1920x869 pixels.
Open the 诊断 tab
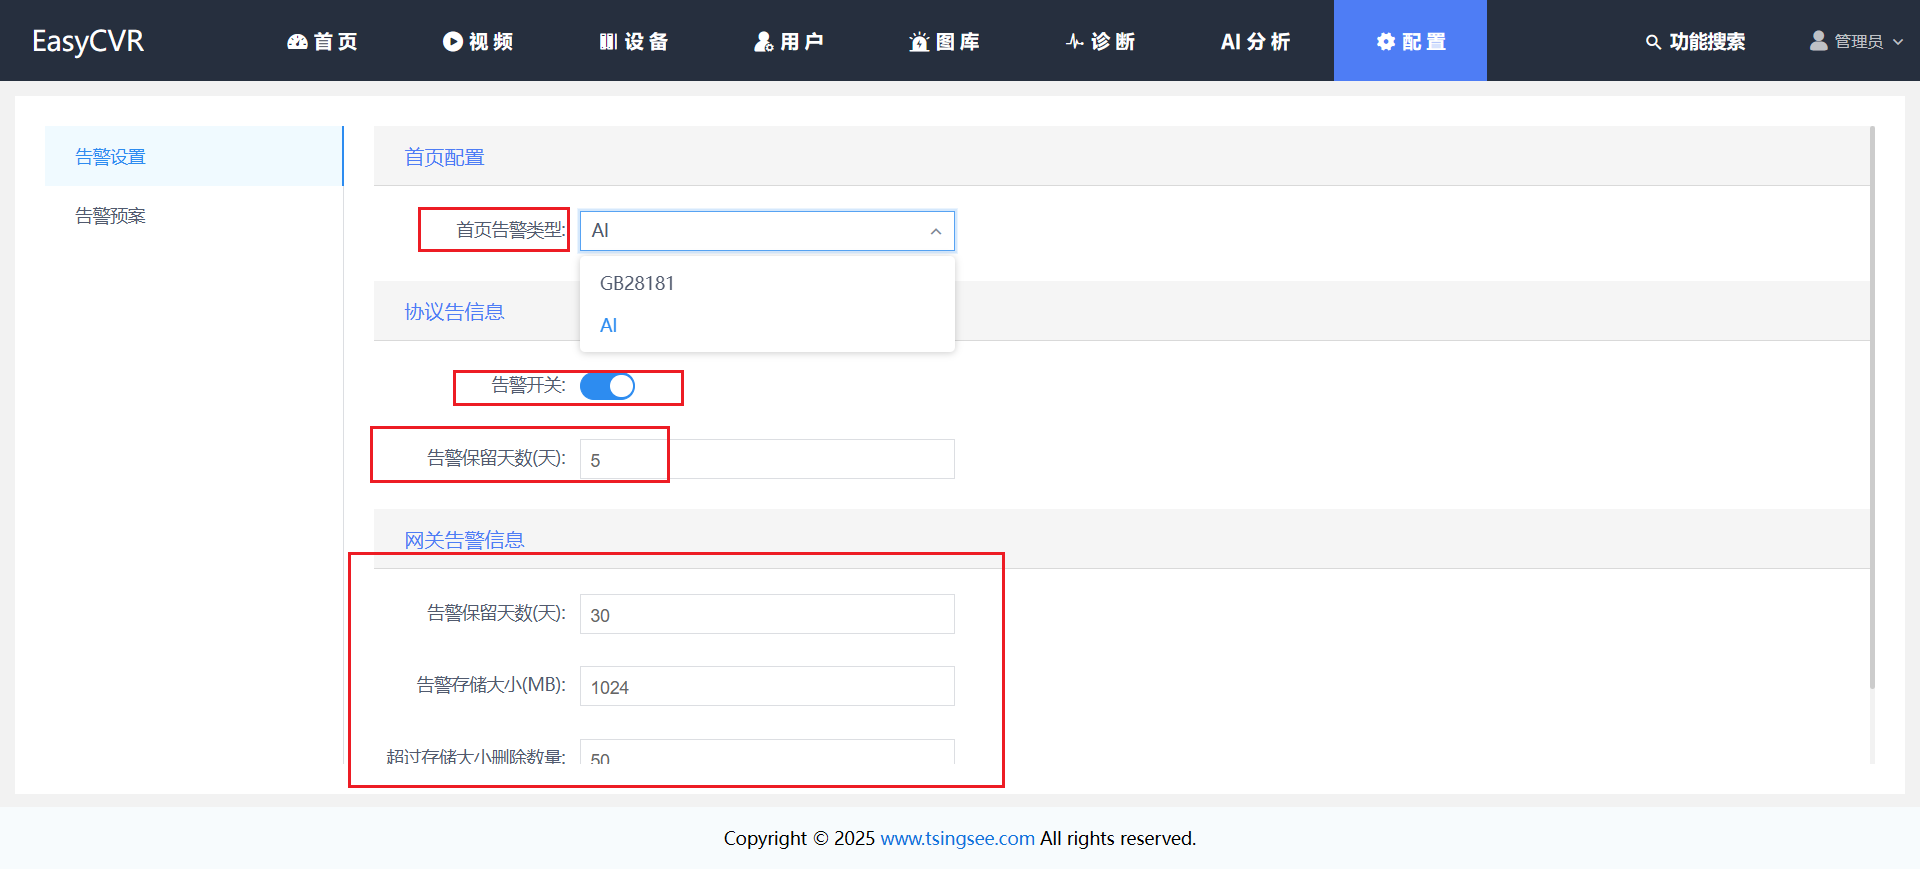click(x=1100, y=41)
